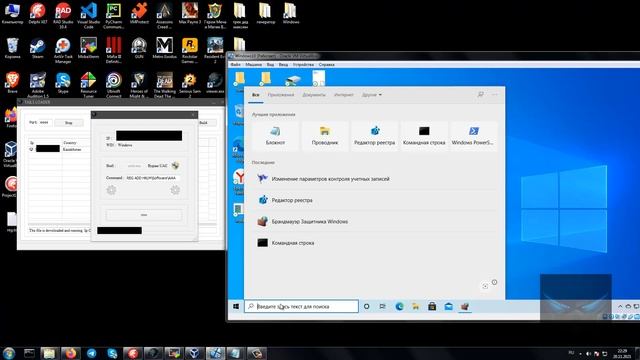Open the host Windows 7 Start orb

9,353
